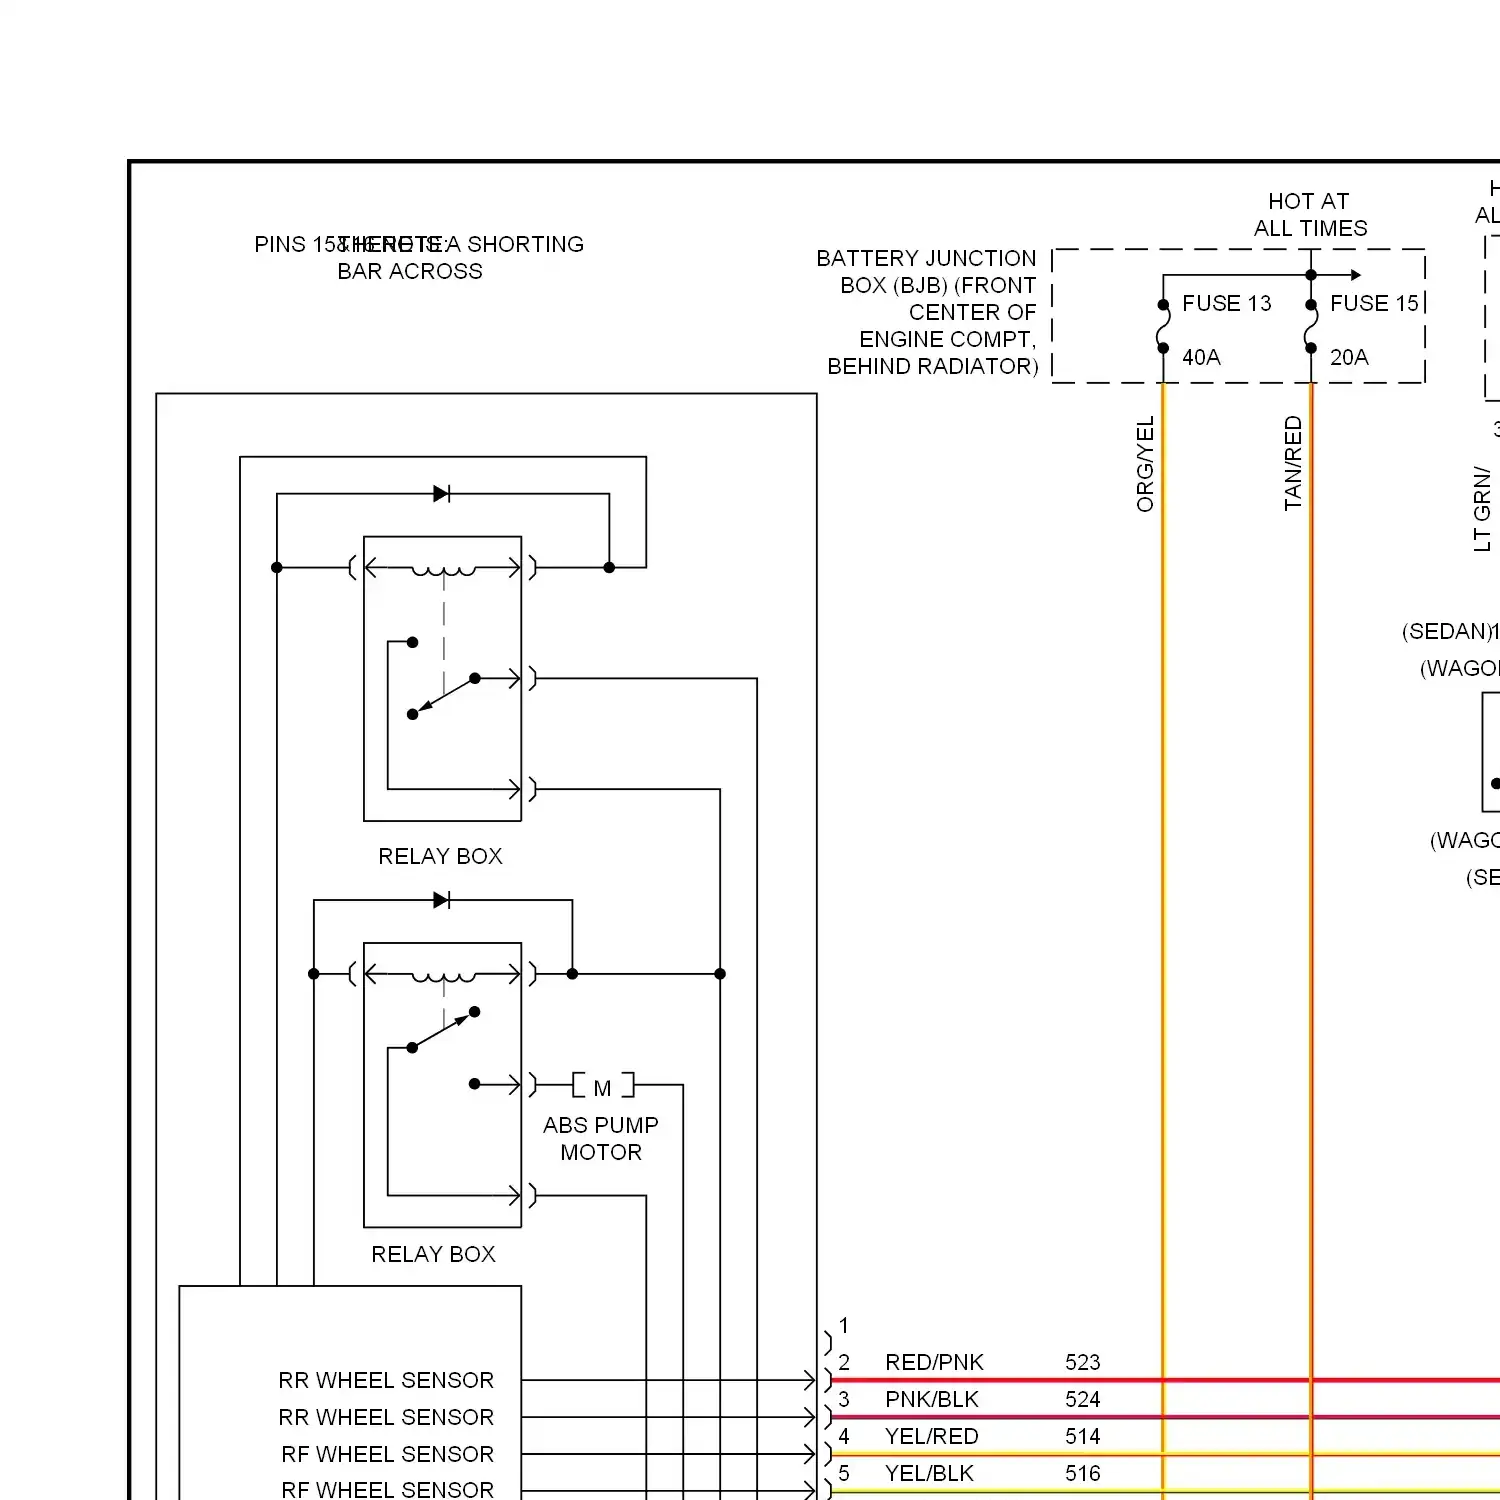The width and height of the screenshot is (1500, 1500).
Task: Click the BATTERY JUNCTION BOX description text
Action: (927, 312)
